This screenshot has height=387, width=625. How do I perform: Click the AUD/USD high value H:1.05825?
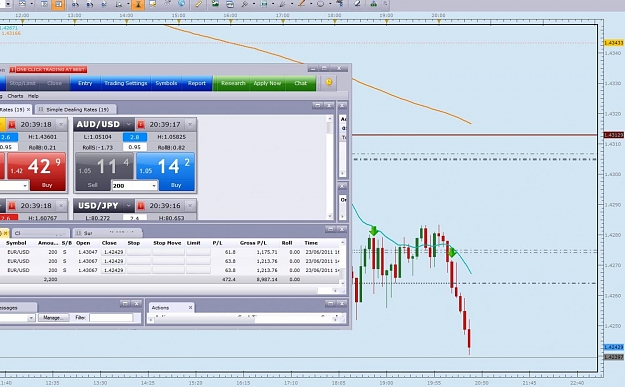tap(171, 137)
